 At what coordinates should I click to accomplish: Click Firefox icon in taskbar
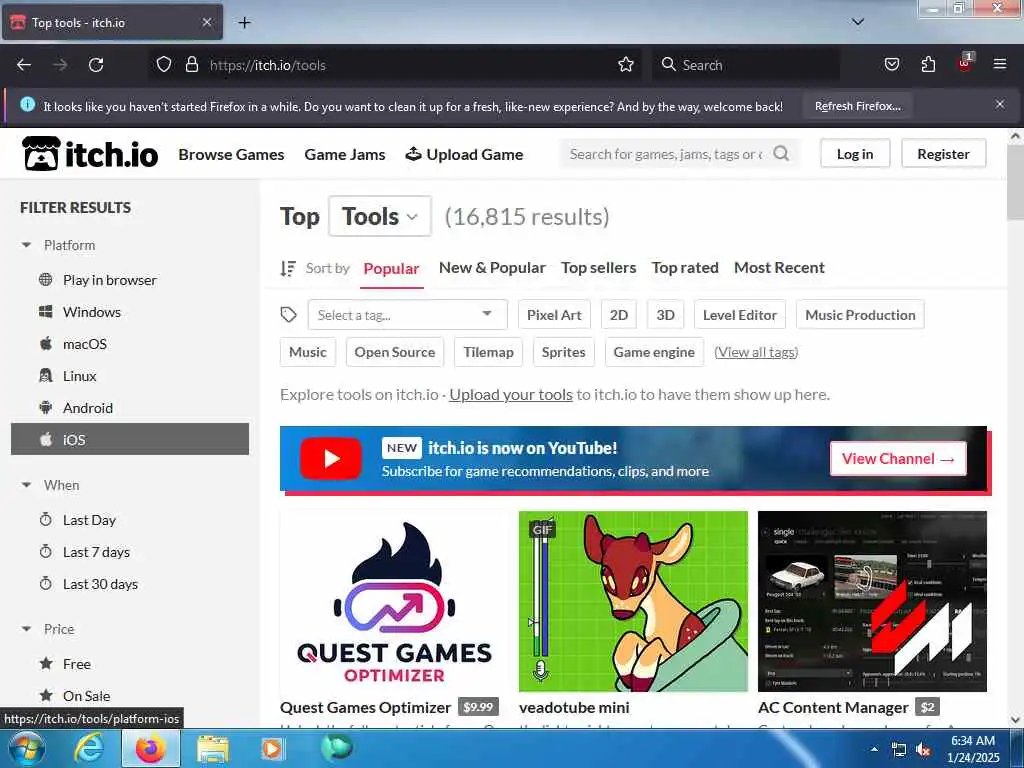150,748
